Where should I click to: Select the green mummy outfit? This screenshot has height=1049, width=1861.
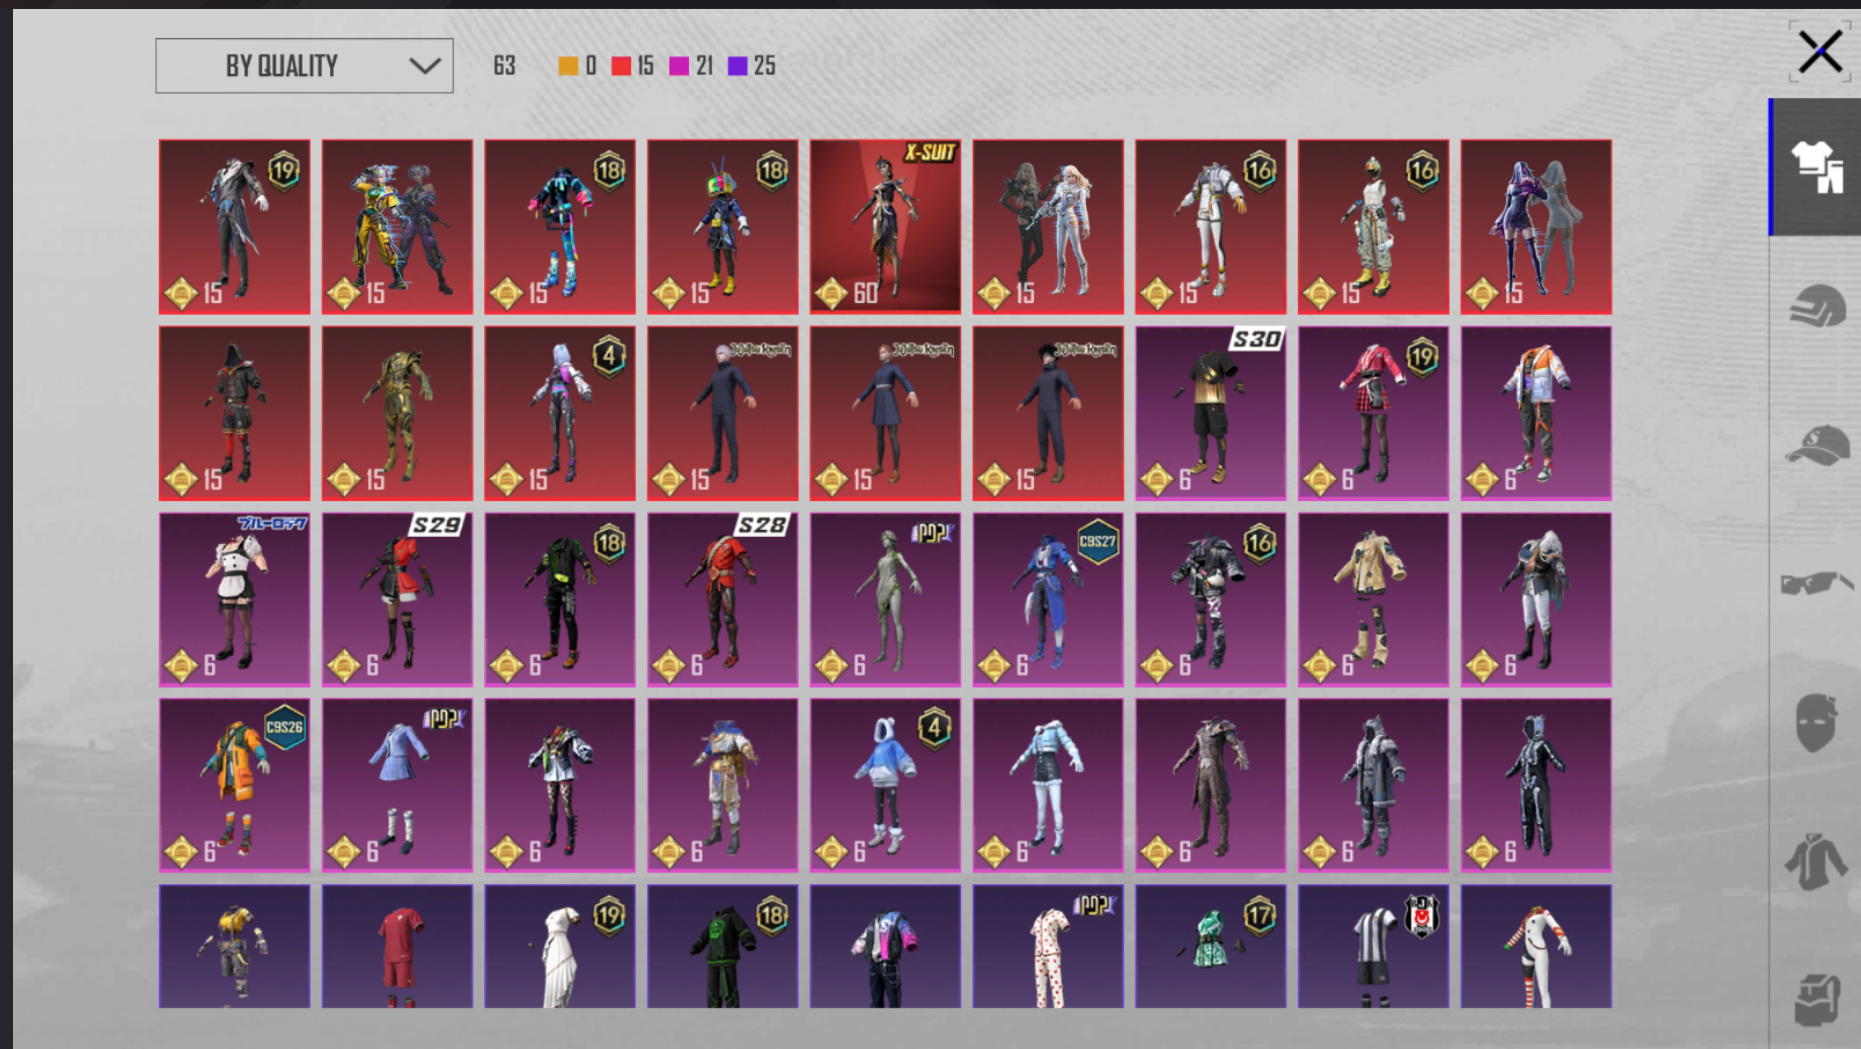(885, 599)
